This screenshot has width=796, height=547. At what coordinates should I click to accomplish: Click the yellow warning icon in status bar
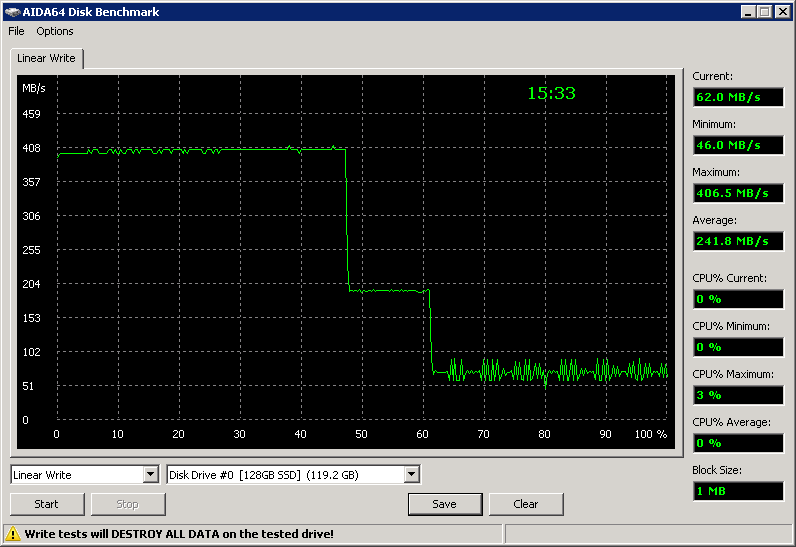13,533
